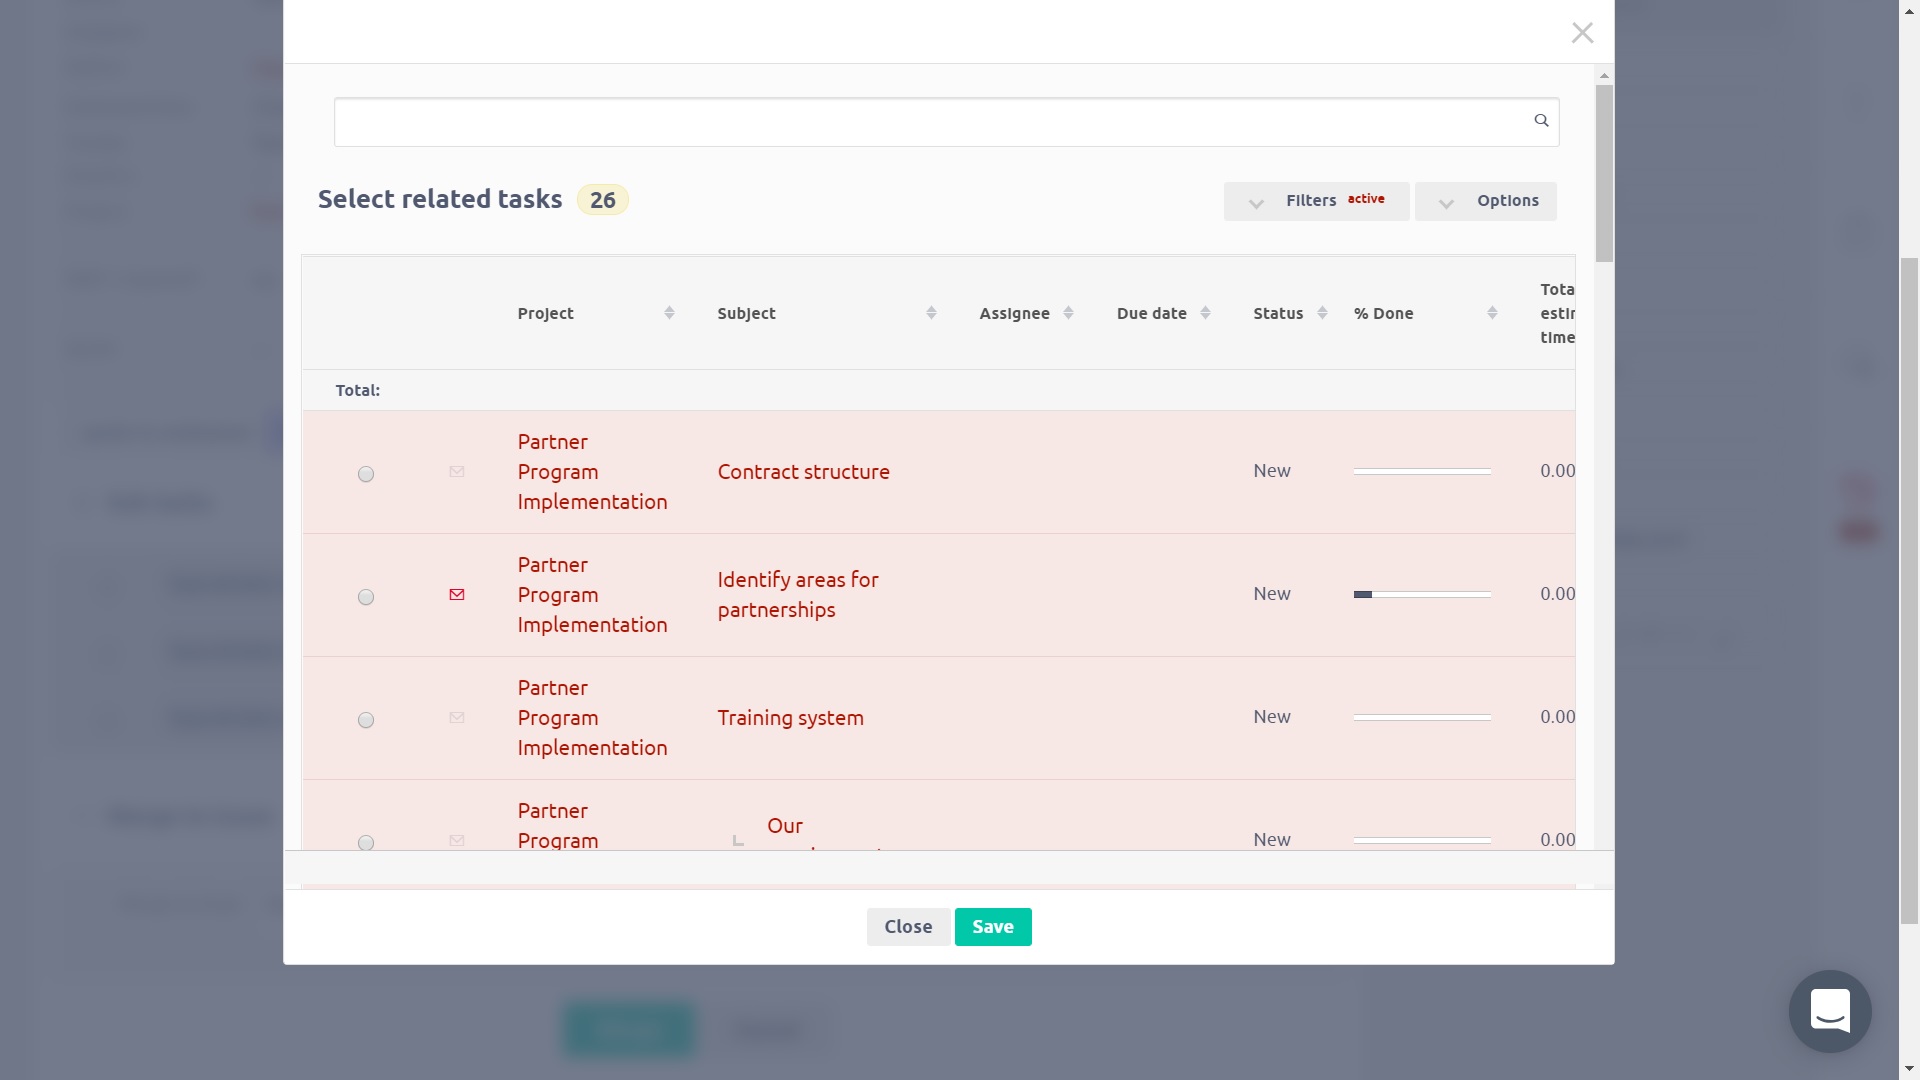Screen dimensions: 1920x1080
Task: Select Identify areas for partnerships radio
Action: pos(366,597)
